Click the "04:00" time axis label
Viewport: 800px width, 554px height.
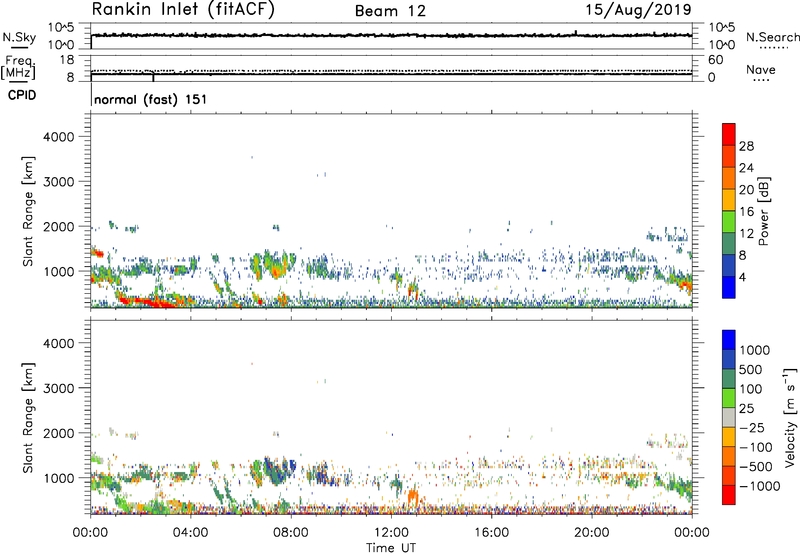tap(190, 532)
